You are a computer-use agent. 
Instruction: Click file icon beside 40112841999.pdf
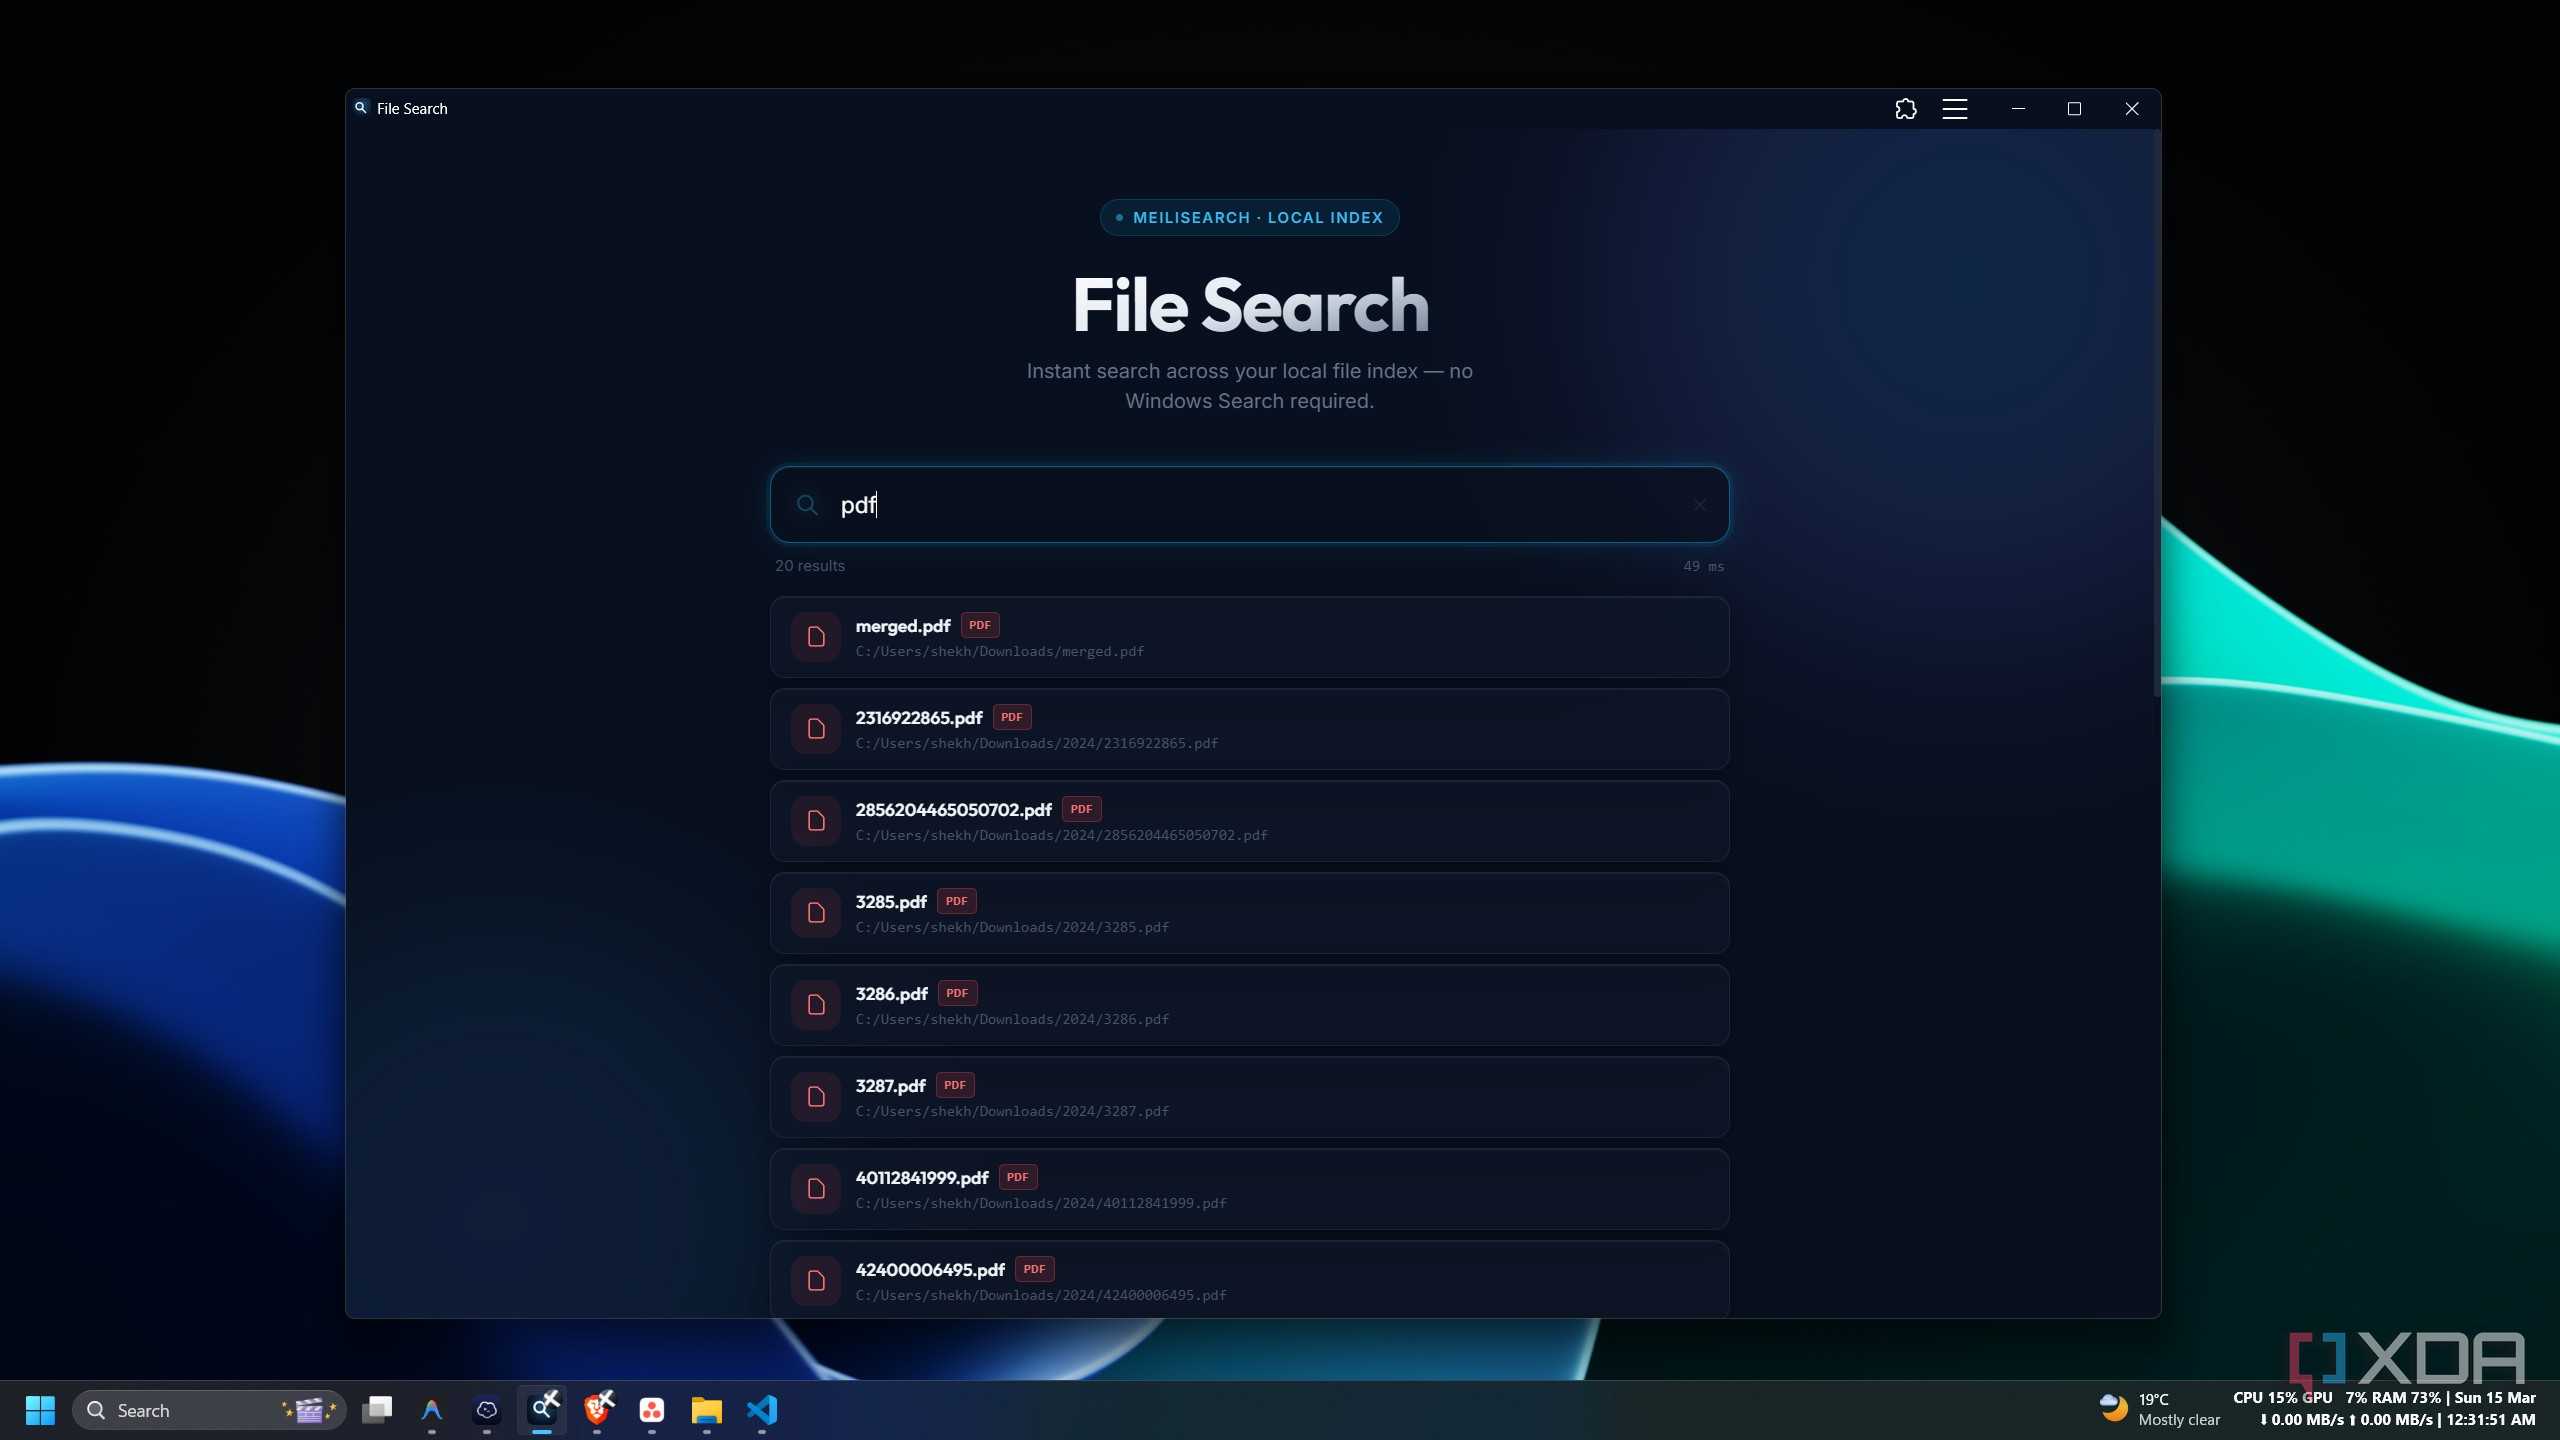pos(816,1189)
